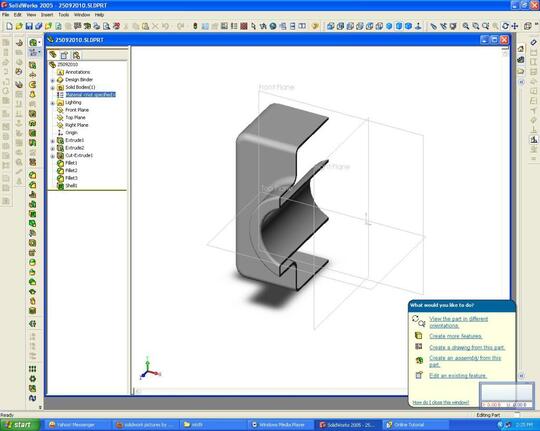Click the Windows Start button
Viewport: 540px width, 431px height.
[19, 425]
